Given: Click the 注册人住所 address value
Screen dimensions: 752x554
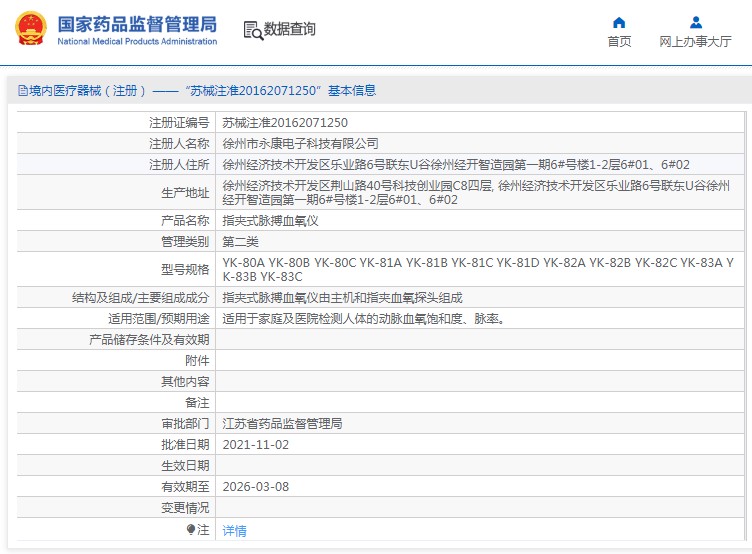Looking at the screenshot, I should point(456,165).
